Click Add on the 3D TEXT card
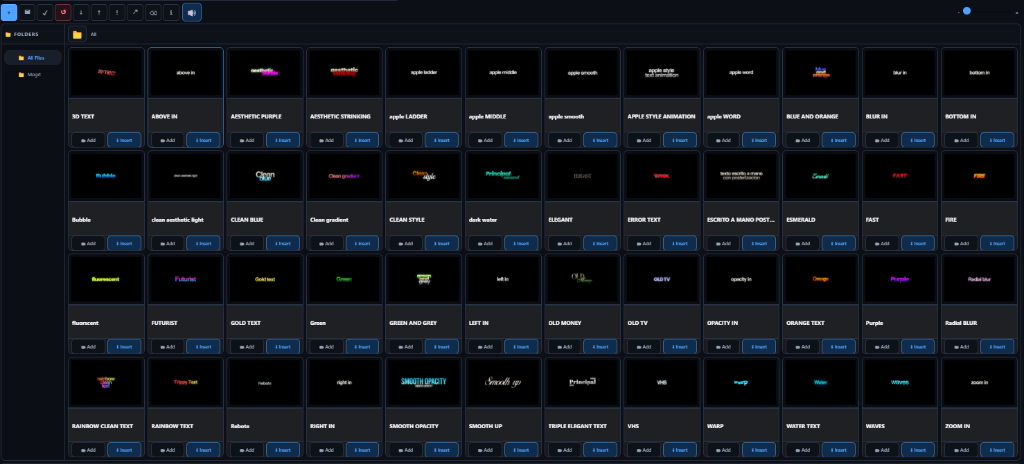Image resolution: width=1024 pixels, height=464 pixels. (88, 140)
